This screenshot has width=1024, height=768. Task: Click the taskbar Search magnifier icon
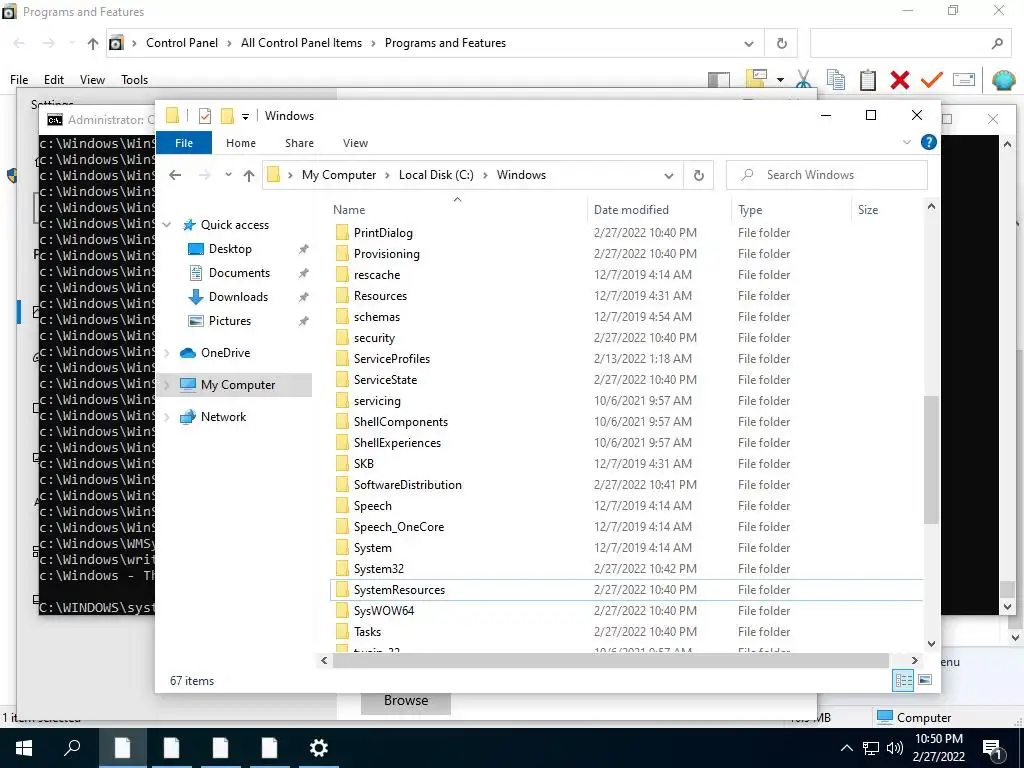click(x=73, y=748)
